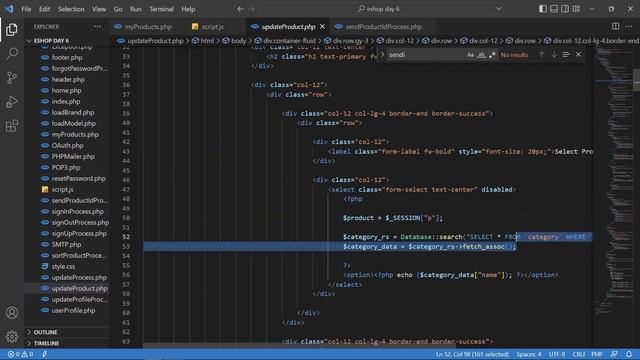Toggle bottom panel layout icon

click(553, 9)
